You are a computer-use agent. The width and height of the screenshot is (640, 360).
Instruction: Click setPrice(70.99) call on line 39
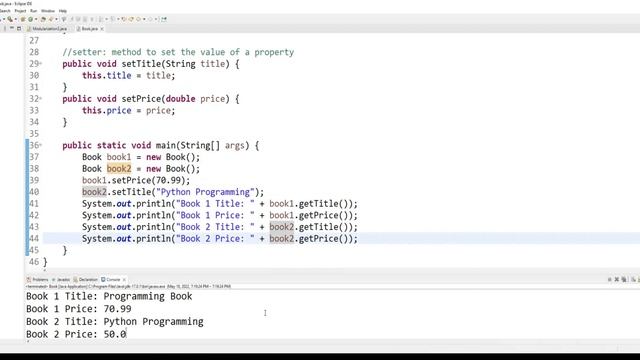pos(149,180)
